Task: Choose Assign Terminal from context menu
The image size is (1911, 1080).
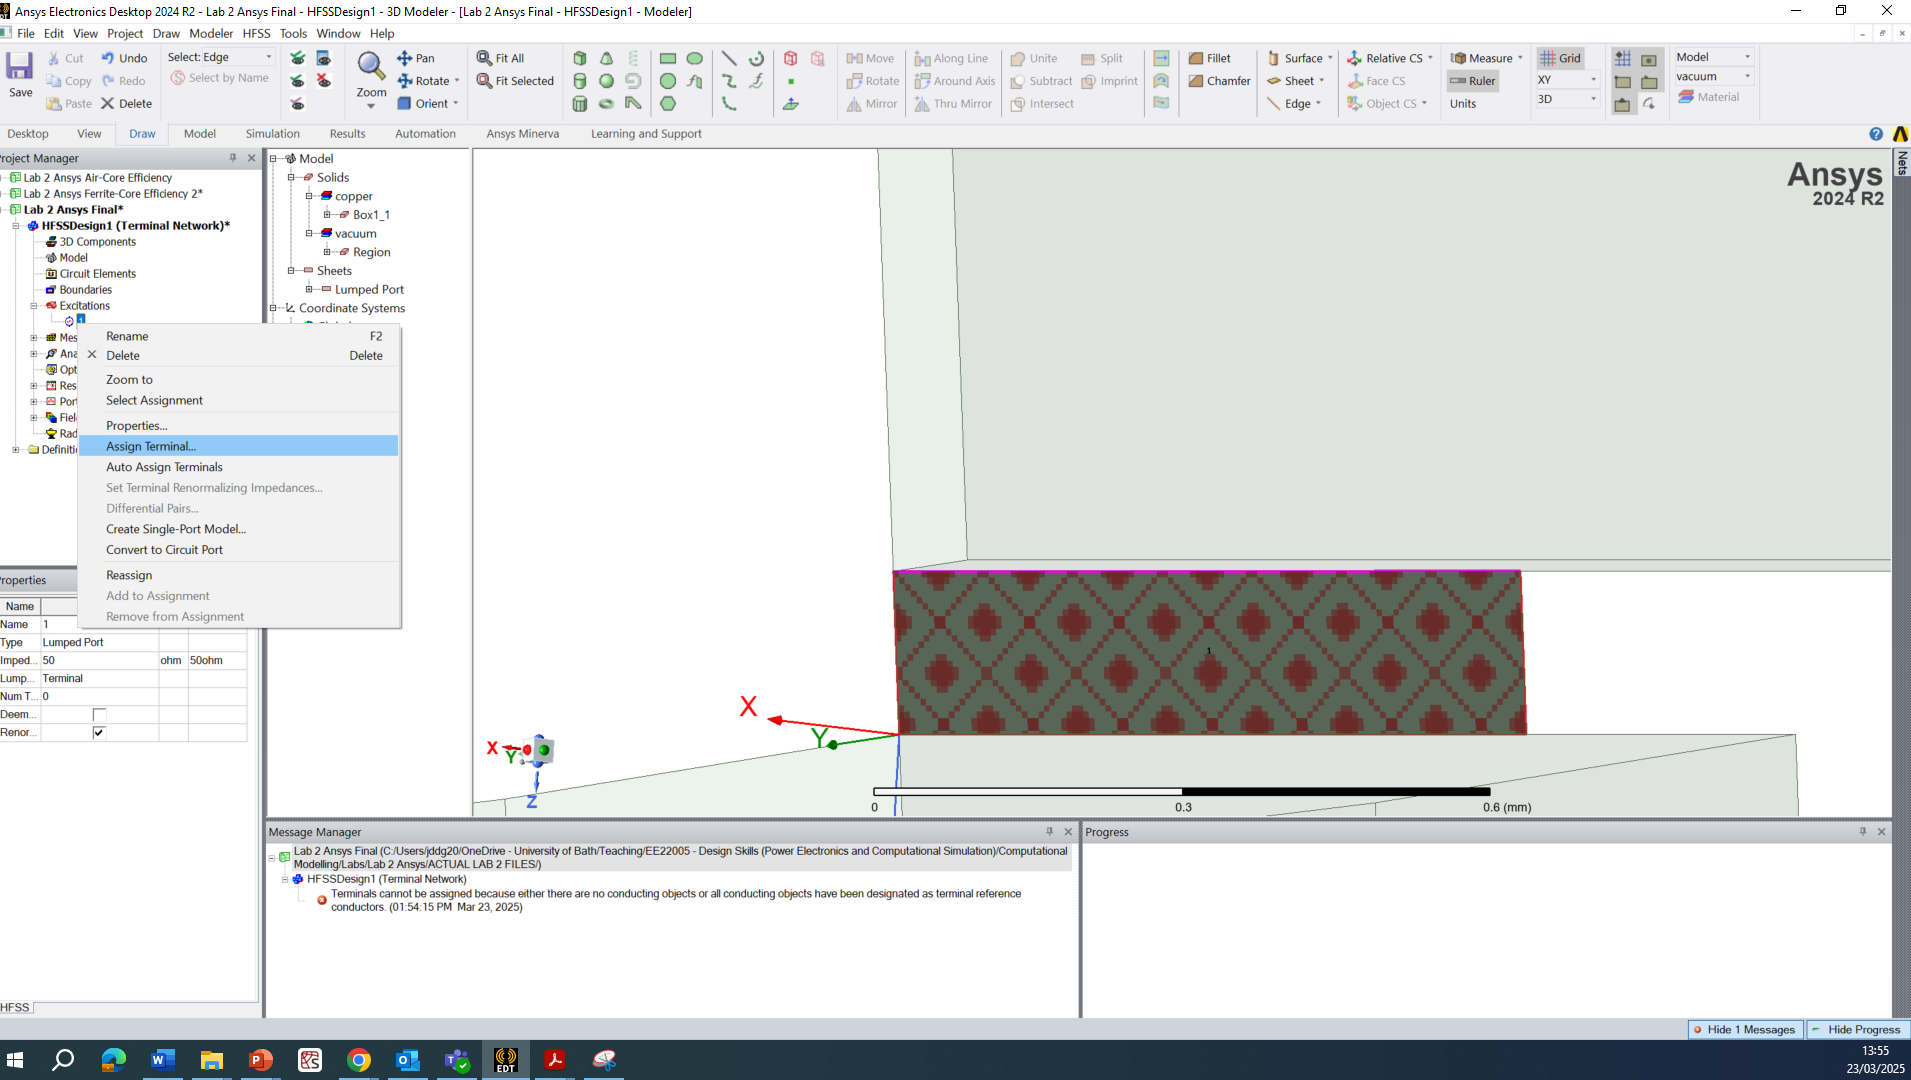Action: tap(151, 446)
